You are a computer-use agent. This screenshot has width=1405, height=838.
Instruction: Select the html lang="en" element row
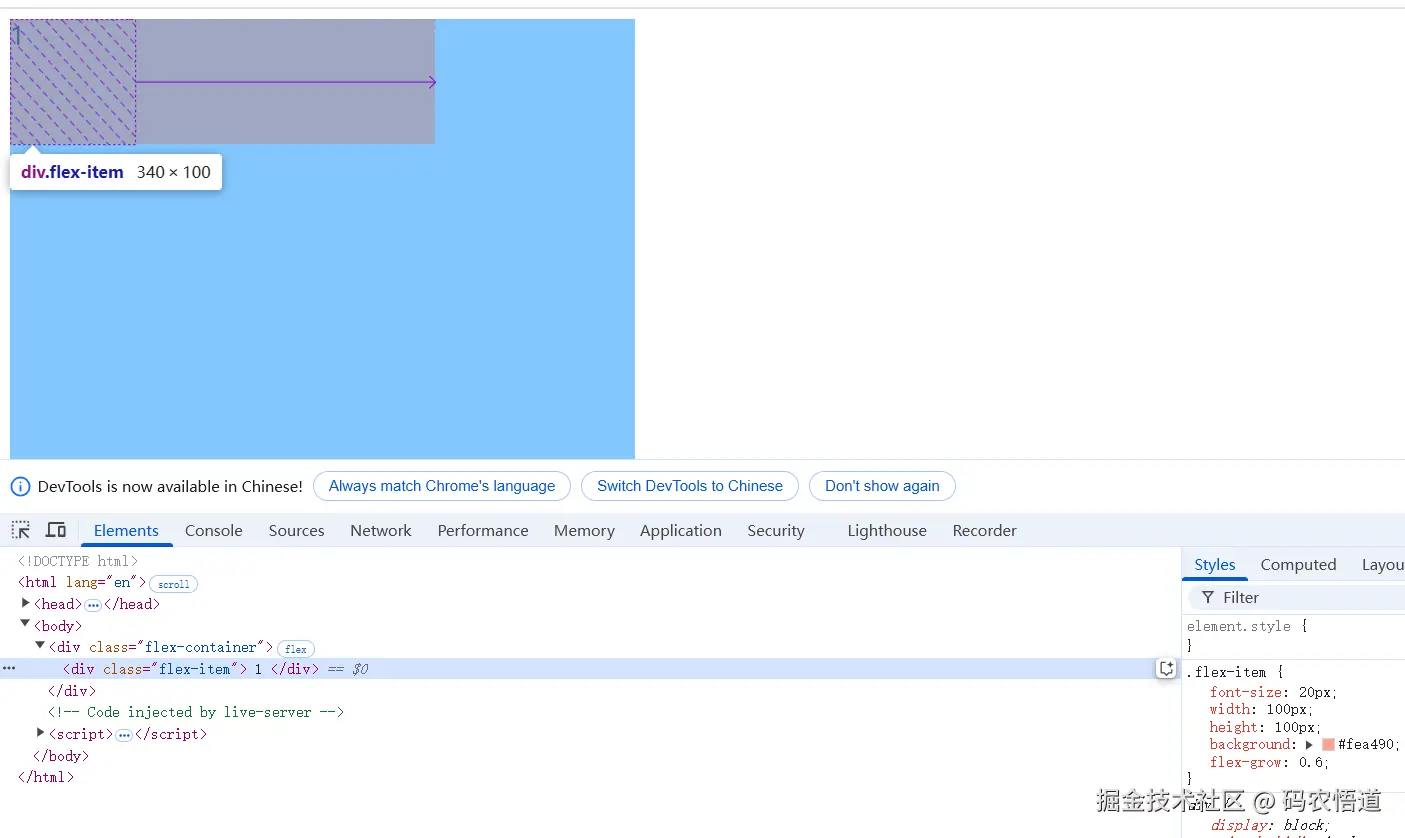82,583
